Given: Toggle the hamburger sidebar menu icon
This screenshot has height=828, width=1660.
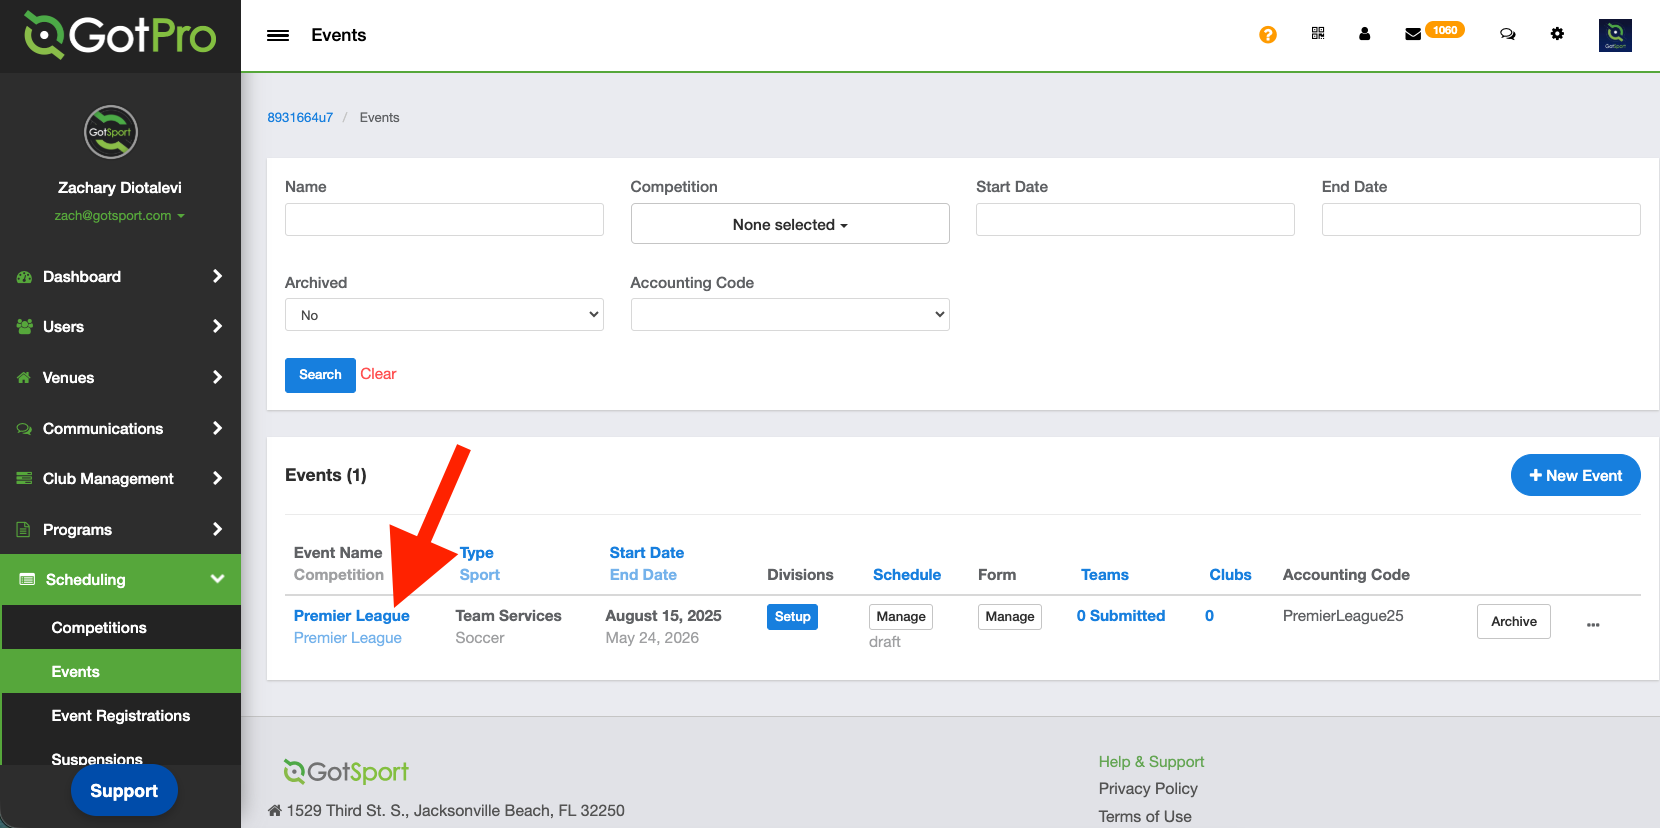Looking at the screenshot, I should click(x=278, y=36).
